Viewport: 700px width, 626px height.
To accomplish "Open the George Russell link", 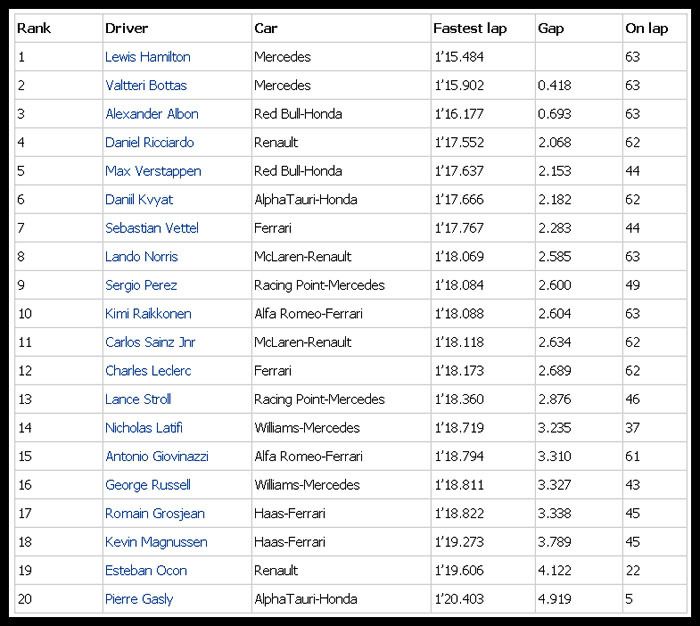I will pos(148,485).
